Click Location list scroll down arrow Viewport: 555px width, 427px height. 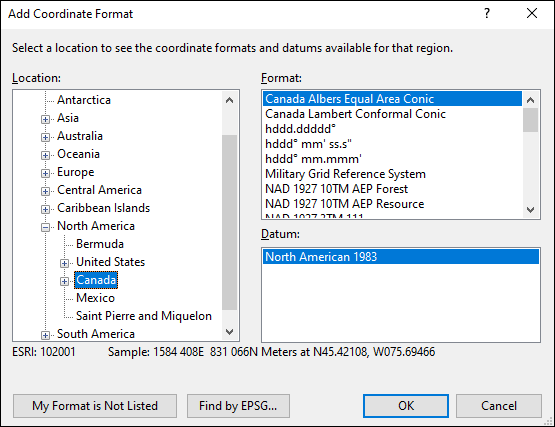click(x=229, y=332)
